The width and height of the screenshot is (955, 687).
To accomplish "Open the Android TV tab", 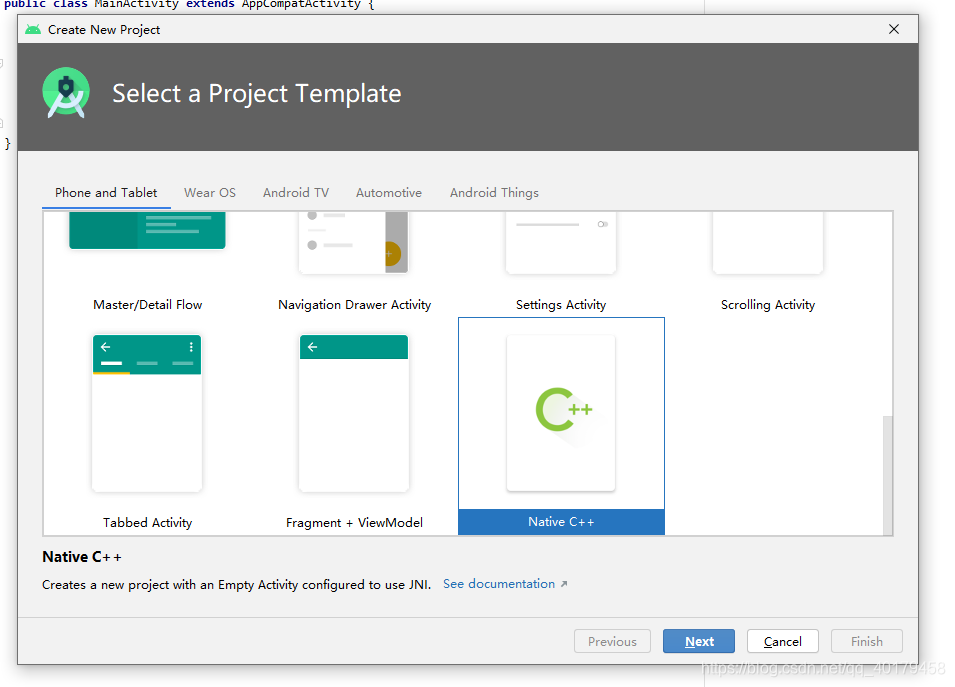I will pyautogui.click(x=296, y=192).
